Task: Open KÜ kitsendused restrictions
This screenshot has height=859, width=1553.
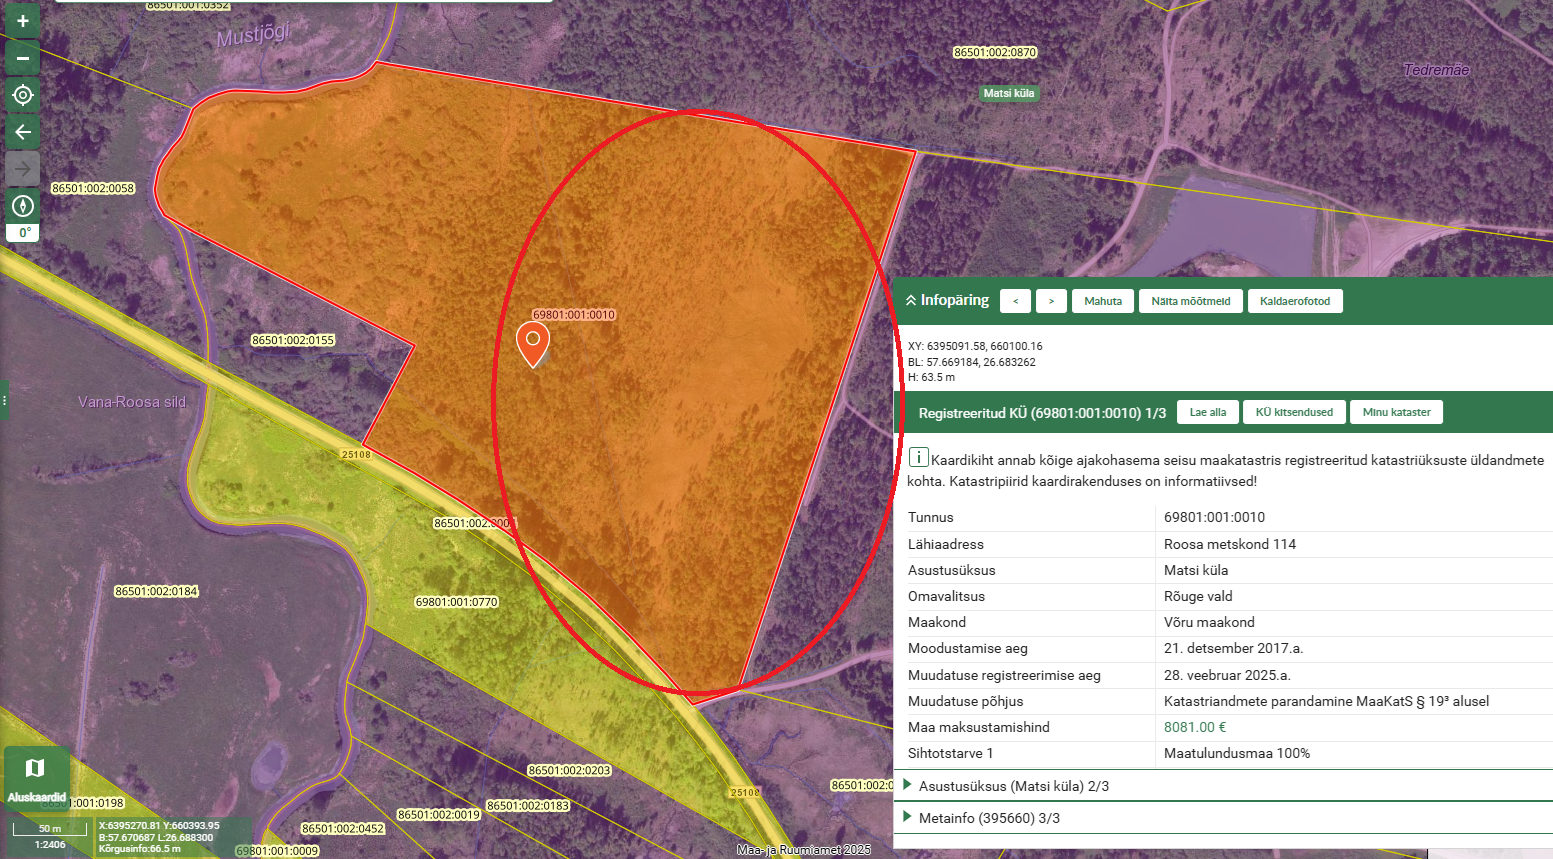Action: (x=1294, y=412)
